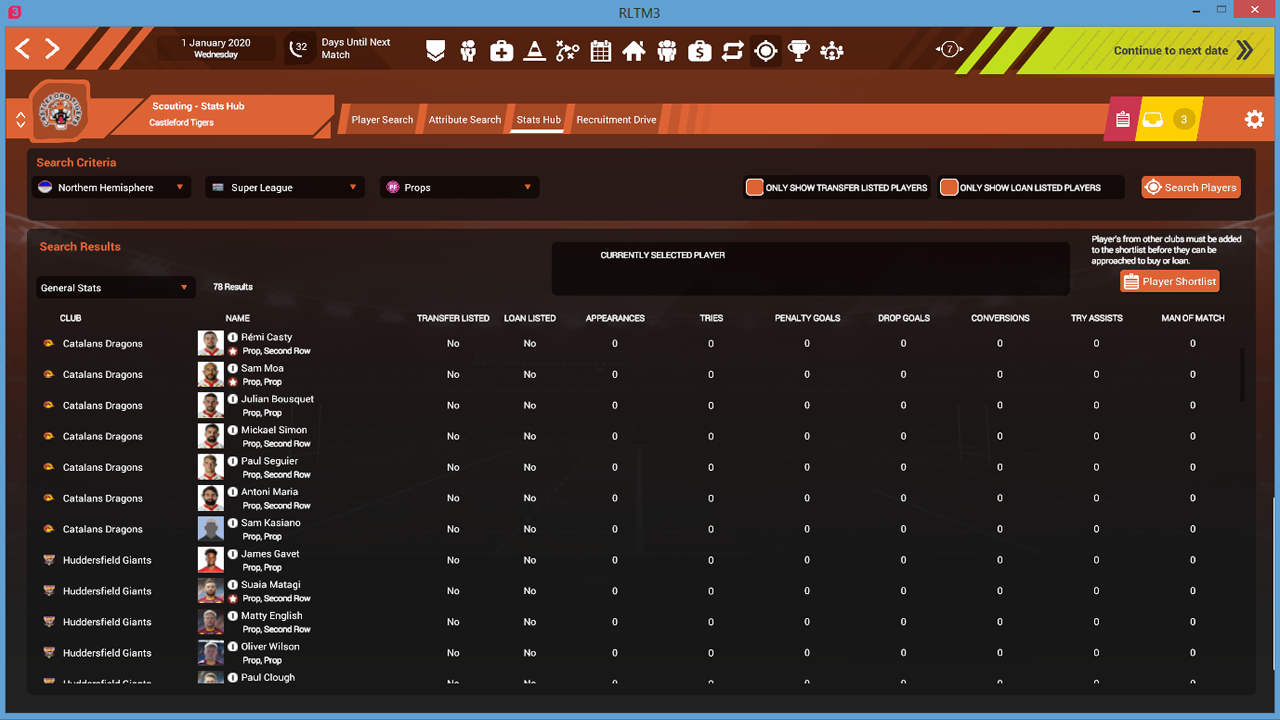Screen dimensions: 1280x720
Task: Open the fixtures calendar icon
Action: pyautogui.click(x=601, y=51)
